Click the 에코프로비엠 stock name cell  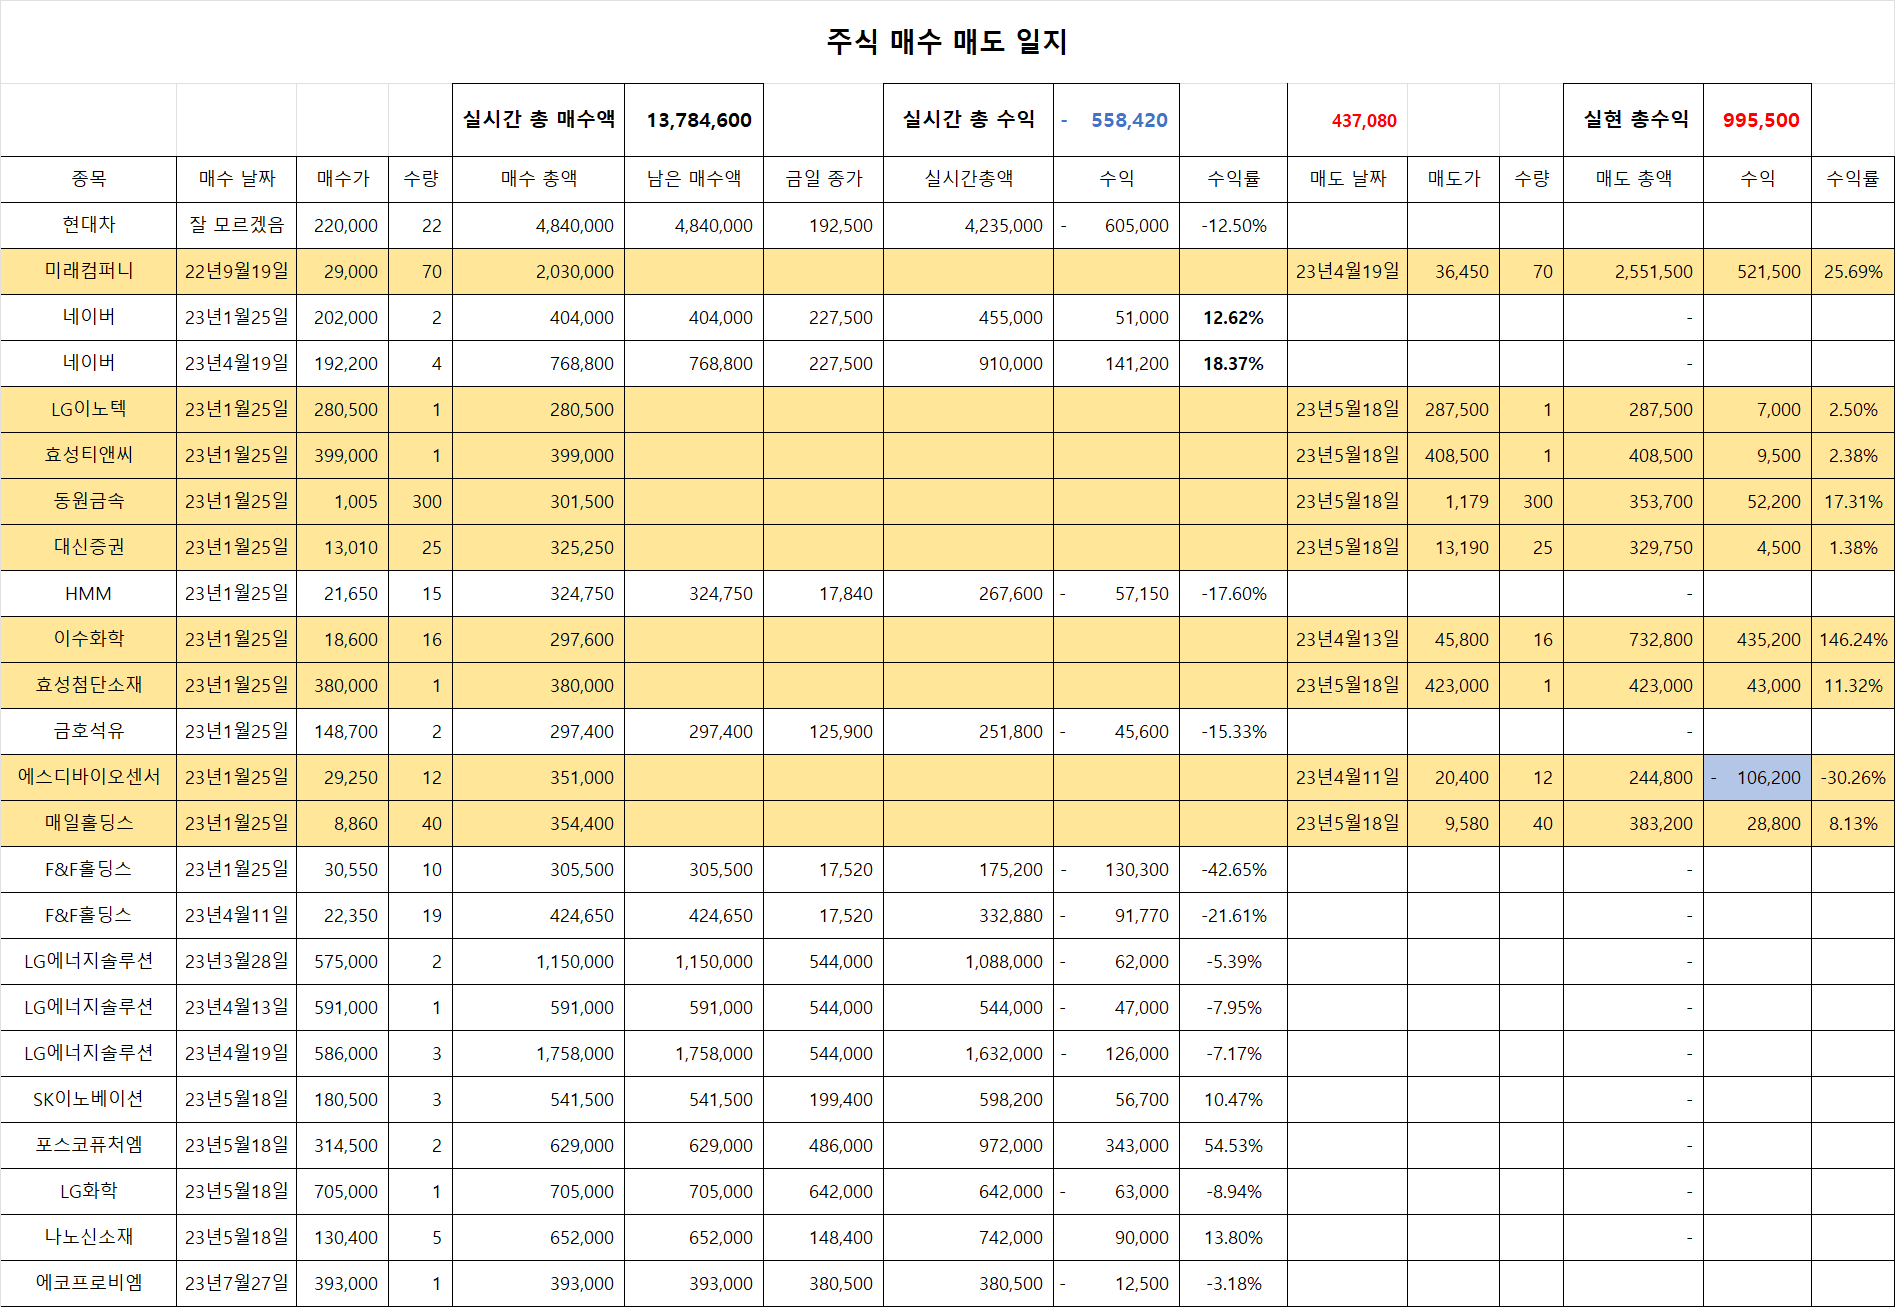coord(88,1283)
